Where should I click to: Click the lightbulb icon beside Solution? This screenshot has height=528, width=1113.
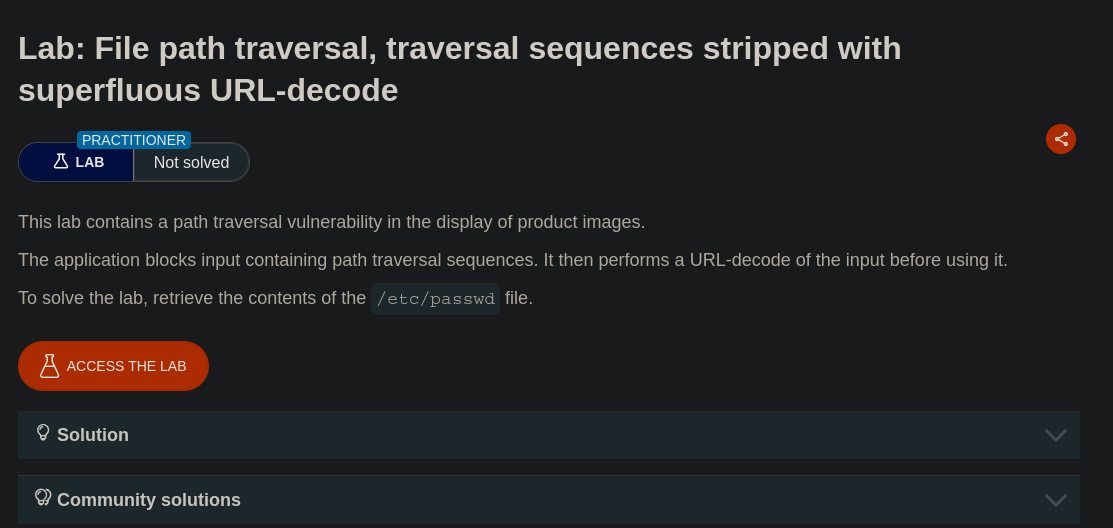(43, 433)
